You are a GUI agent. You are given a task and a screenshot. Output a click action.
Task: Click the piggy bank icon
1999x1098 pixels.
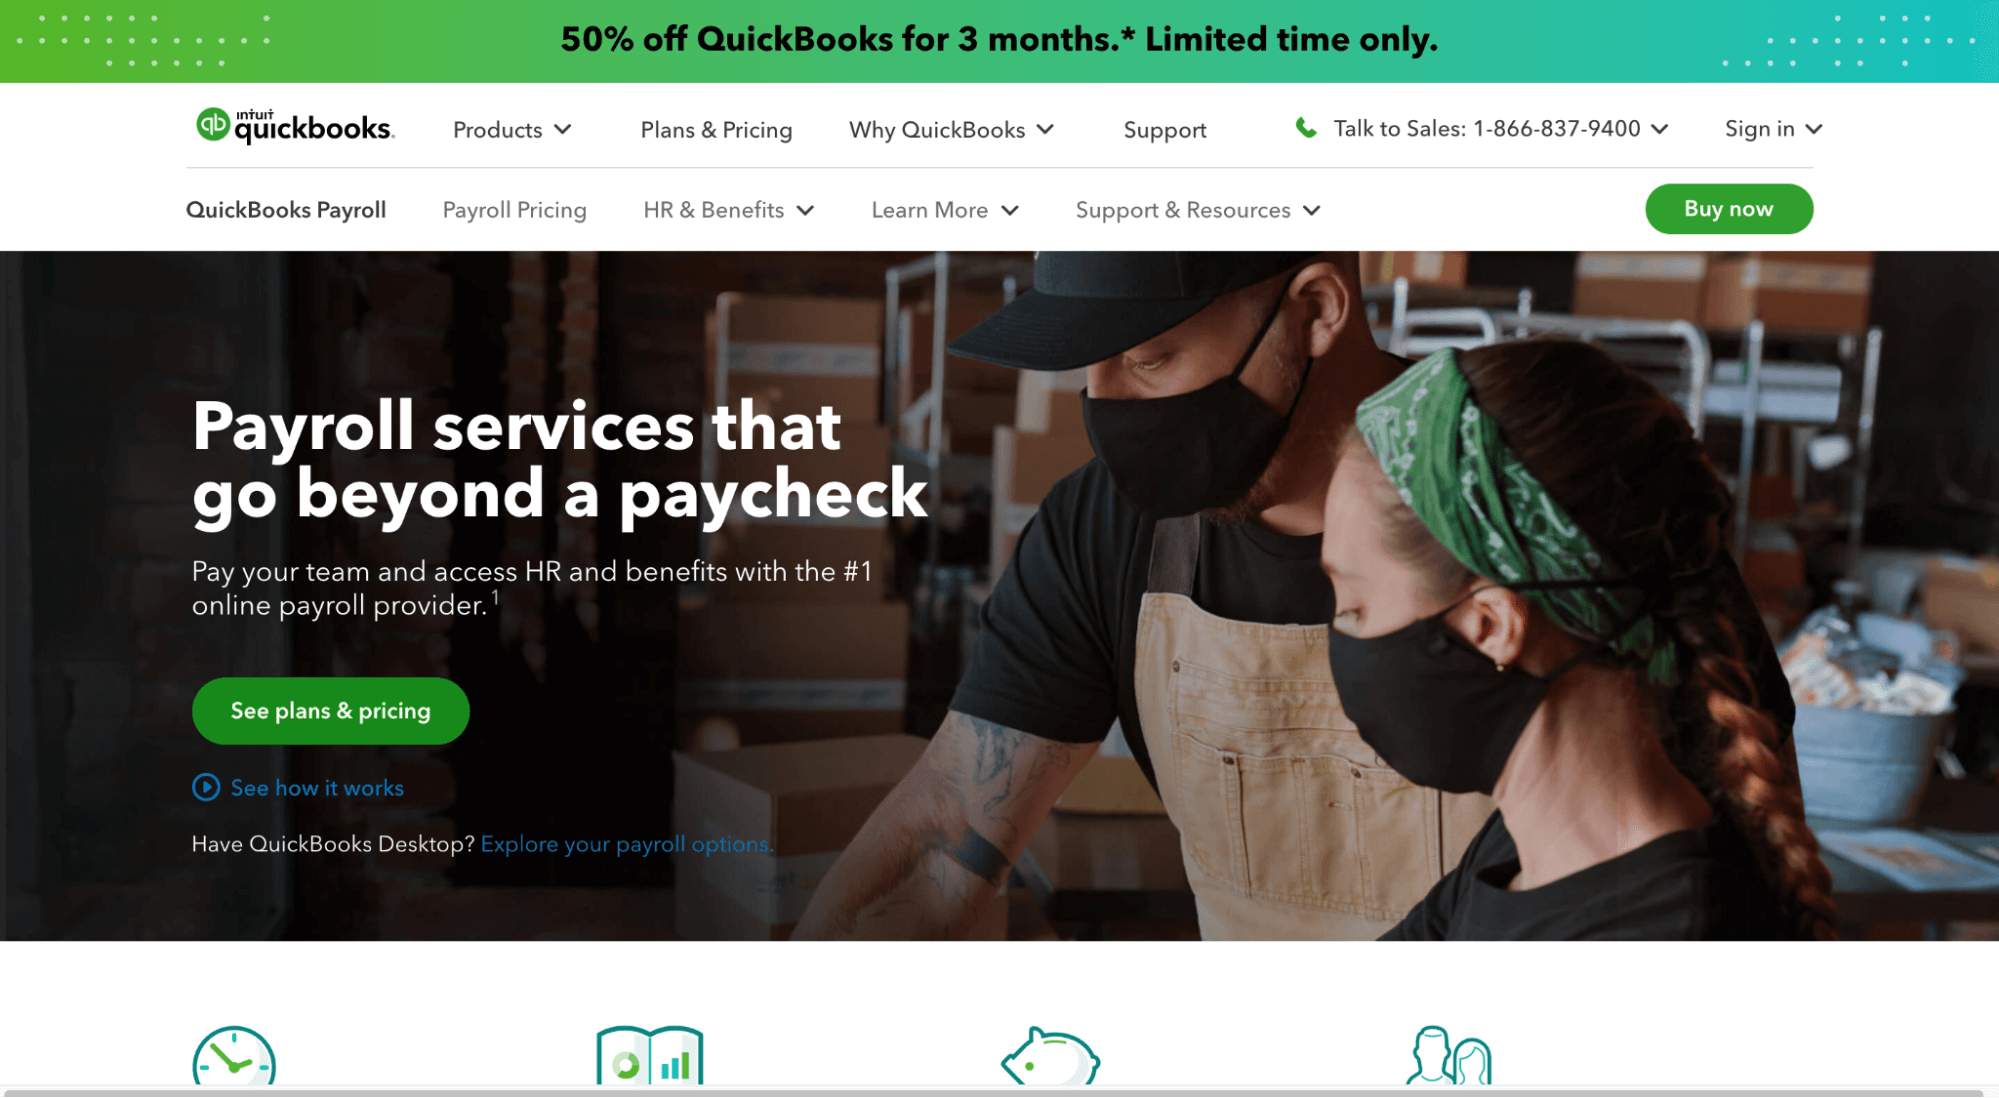coord(1050,1056)
